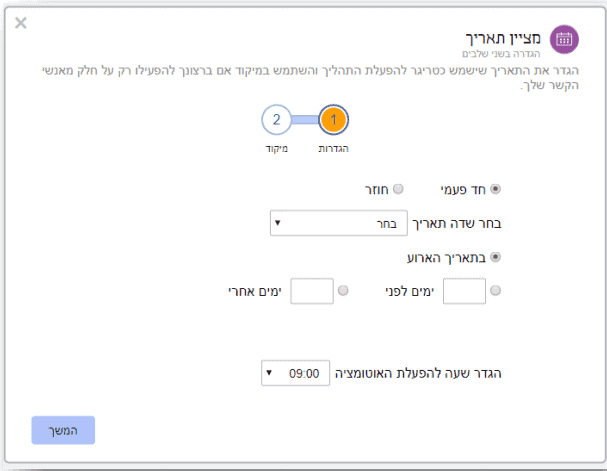Image resolution: width=607 pixels, height=471 pixels.
Task: Click the ימים אחרי number input
Action: point(312,291)
